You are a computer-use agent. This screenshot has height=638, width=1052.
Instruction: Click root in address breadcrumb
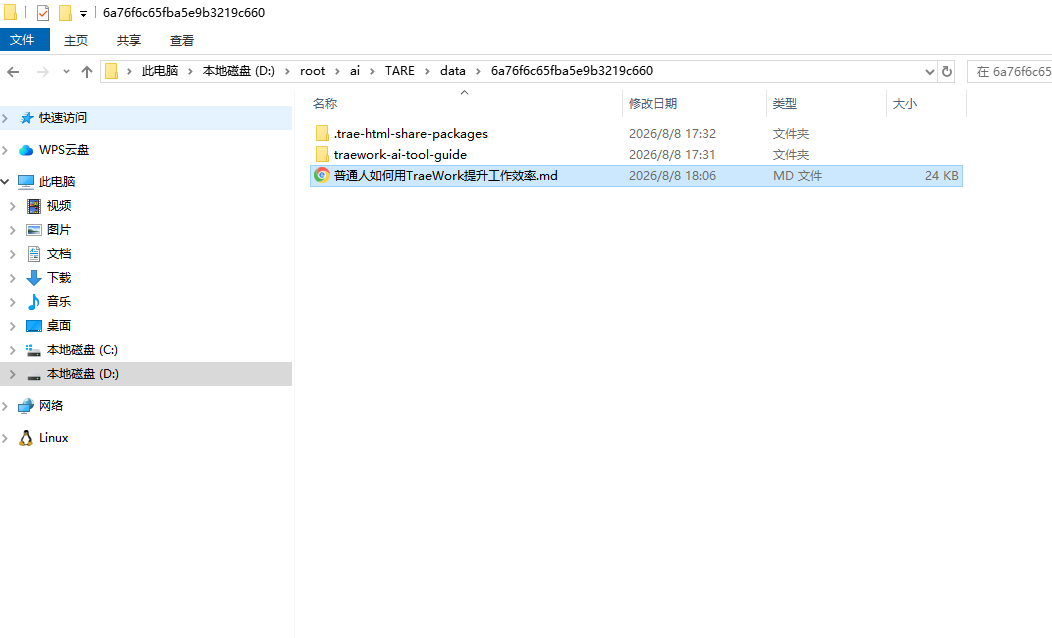[x=313, y=70]
